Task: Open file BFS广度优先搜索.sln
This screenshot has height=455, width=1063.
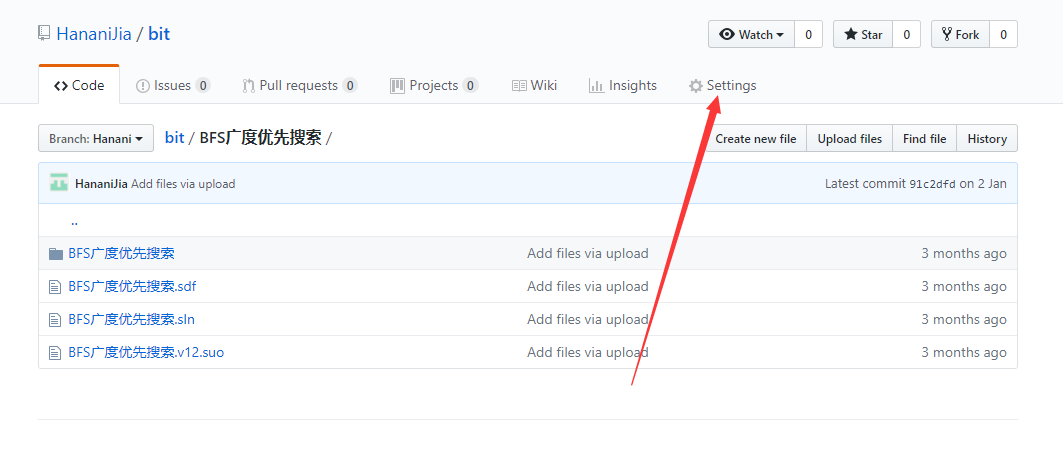Action: pos(132,319)
